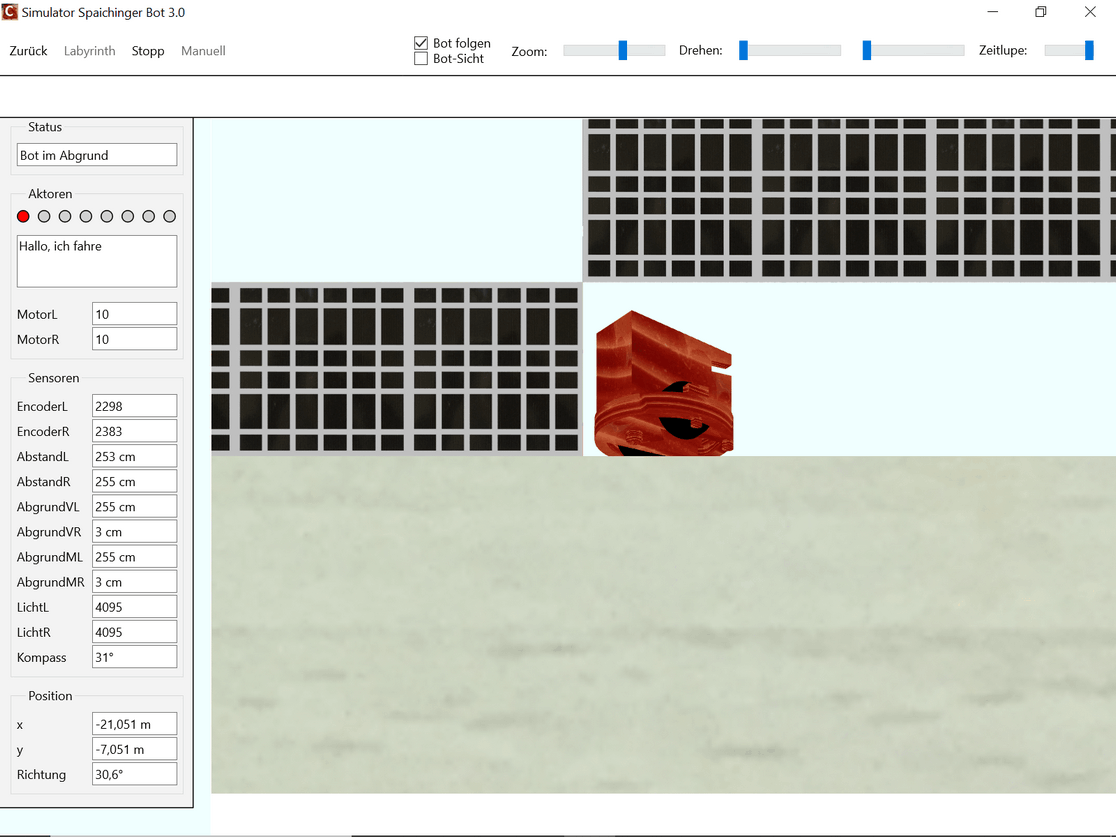The width and height of the screenshot is (1116, 837).
Task: Click the MotorR value field
Action: tap(134, 339)
